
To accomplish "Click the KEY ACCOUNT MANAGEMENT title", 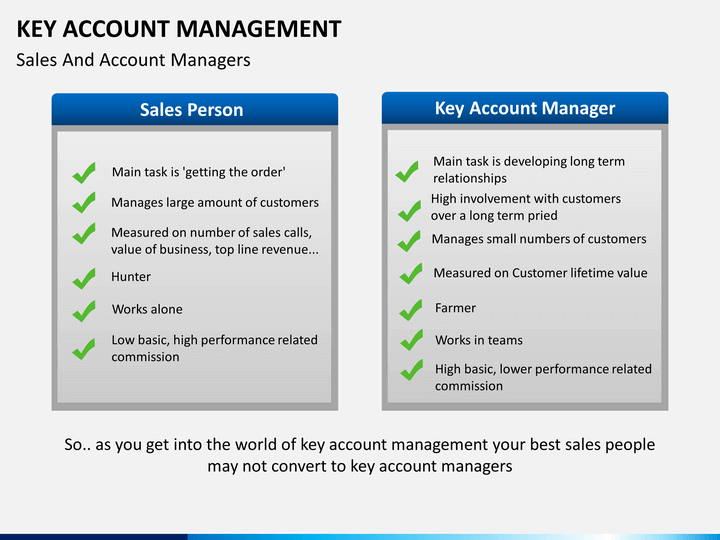I will (179, 28).
